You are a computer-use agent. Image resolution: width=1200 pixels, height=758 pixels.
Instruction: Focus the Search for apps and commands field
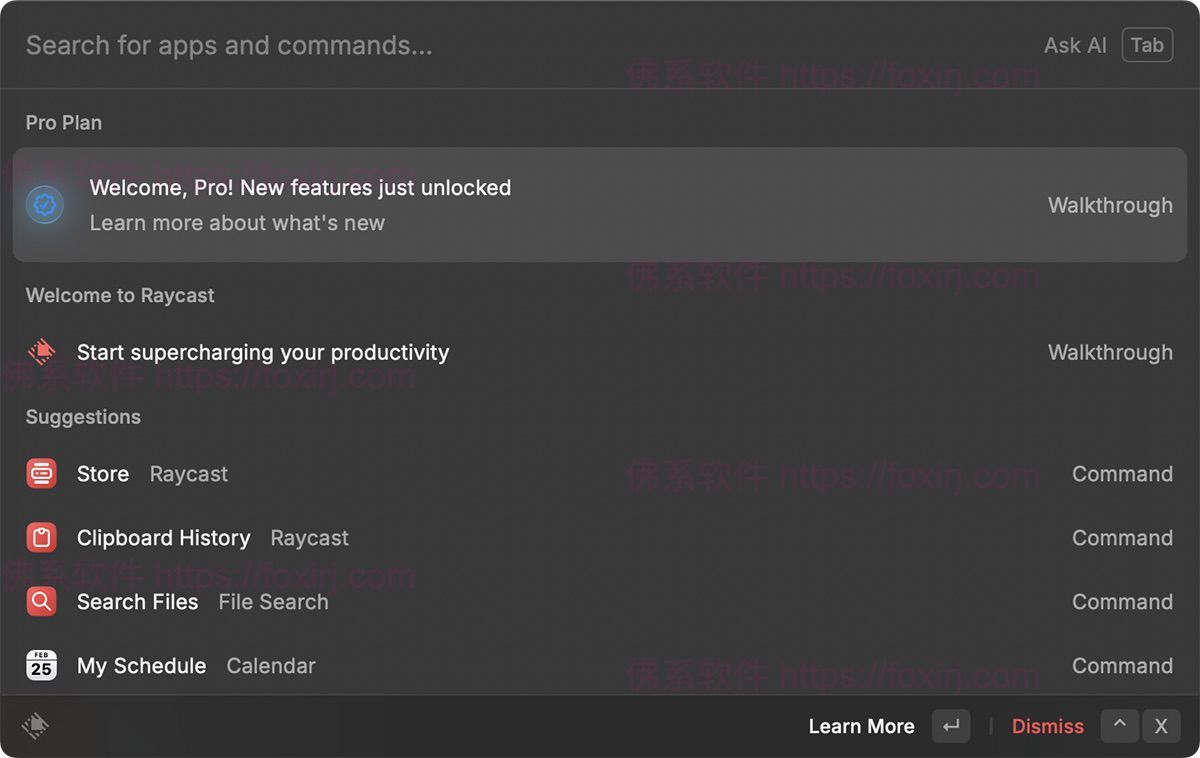[400, 45]
